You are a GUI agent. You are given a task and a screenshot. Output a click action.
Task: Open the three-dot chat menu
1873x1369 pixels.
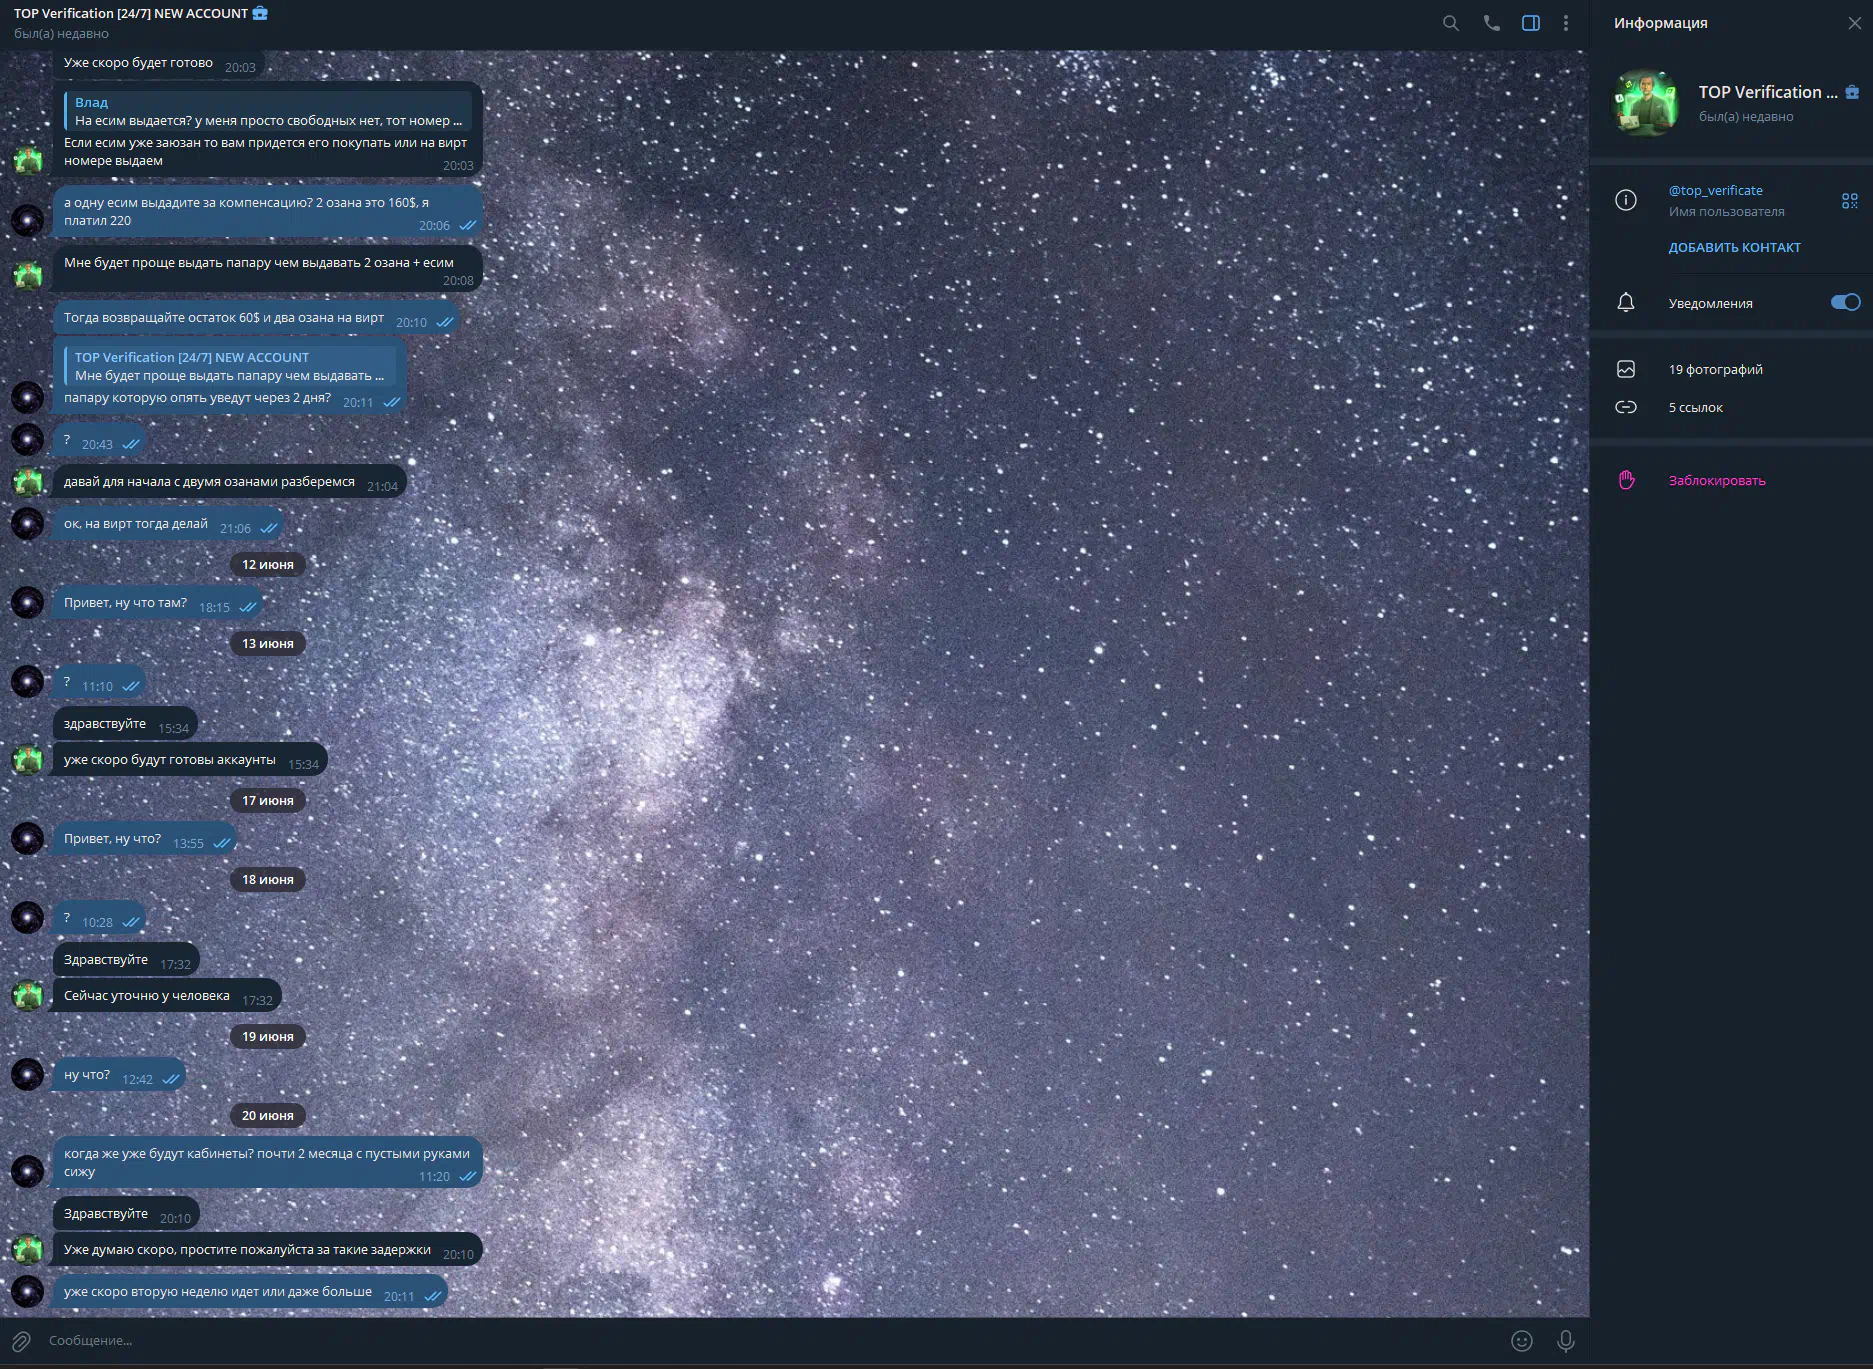(1566, 23)
